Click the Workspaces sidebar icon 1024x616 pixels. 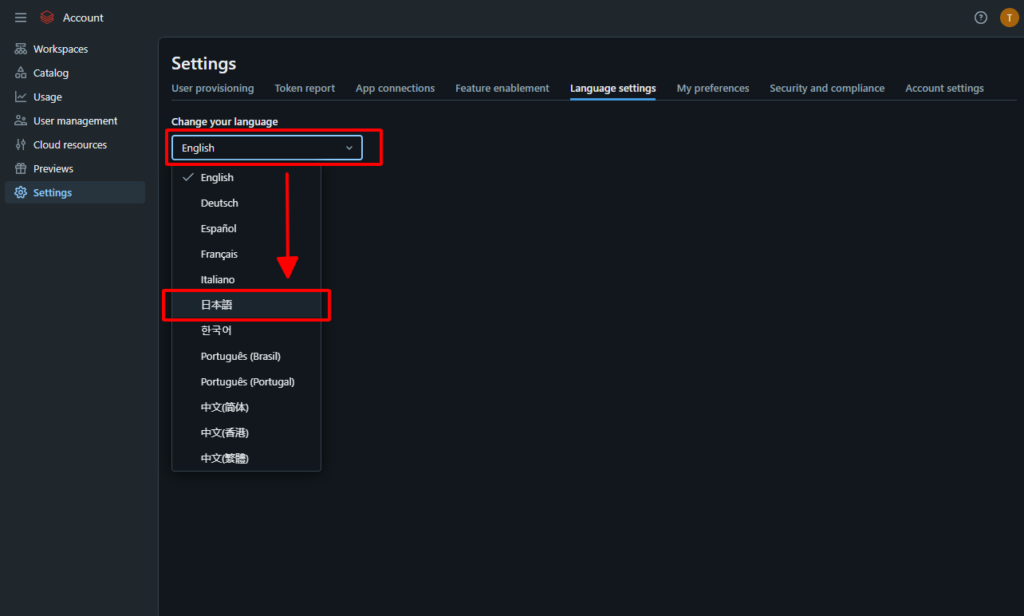pos(21,49)
